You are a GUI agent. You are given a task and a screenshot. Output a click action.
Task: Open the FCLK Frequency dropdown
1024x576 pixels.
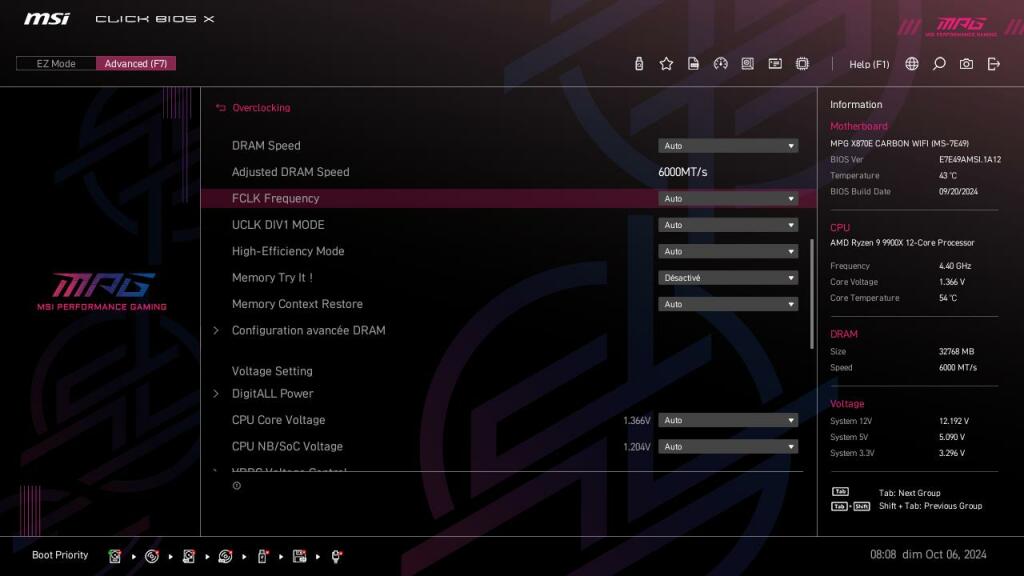tap(728, 198)
